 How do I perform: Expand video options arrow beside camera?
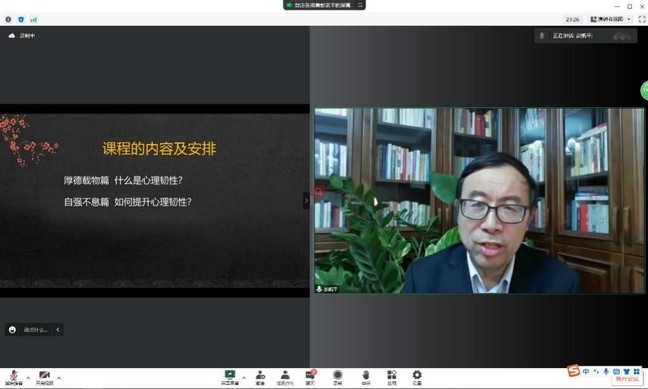click(x=59, y=378)
